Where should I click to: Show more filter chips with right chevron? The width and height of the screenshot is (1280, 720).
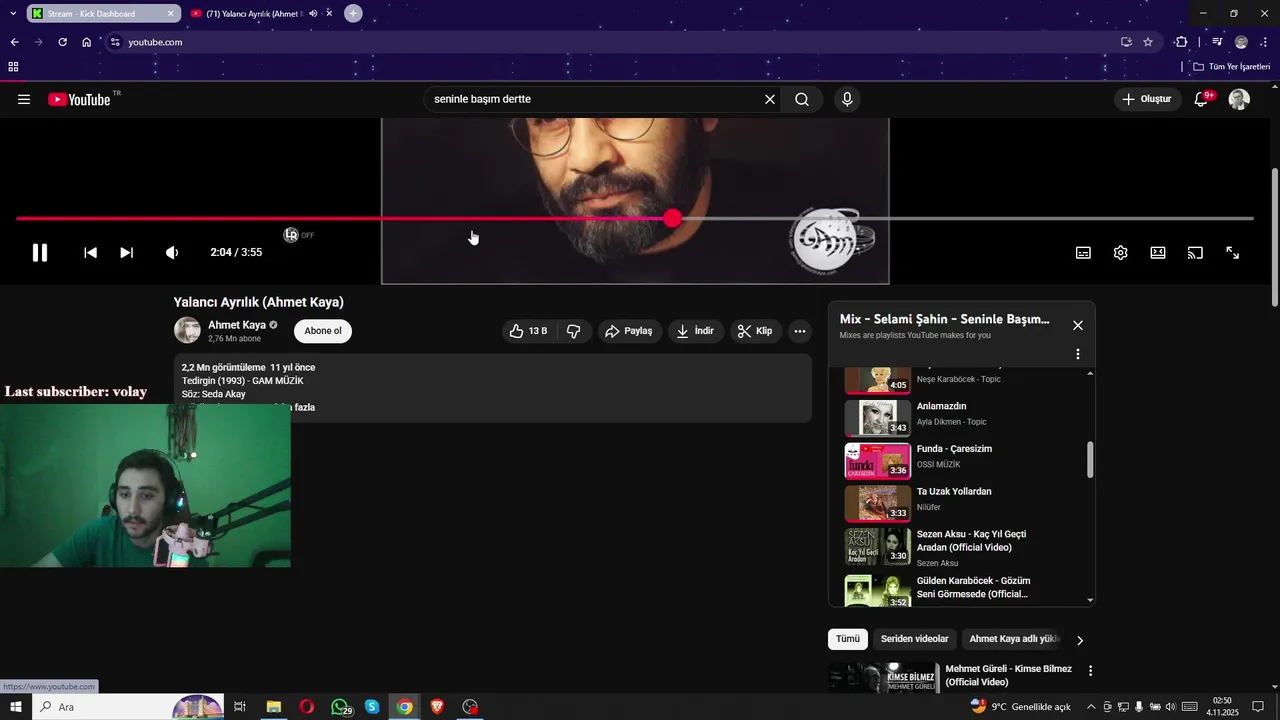tap(1080, 640)
